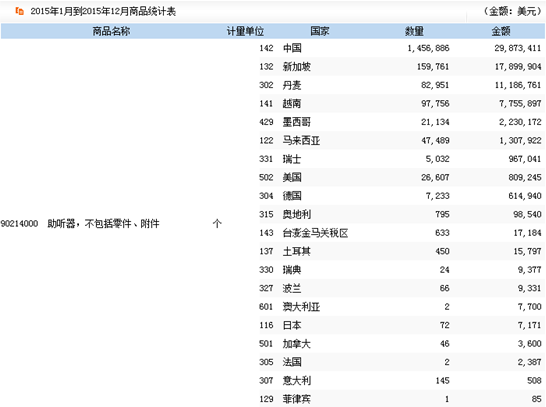
Task: Select the 越南 country entry
Action: (x=292, y=103)
